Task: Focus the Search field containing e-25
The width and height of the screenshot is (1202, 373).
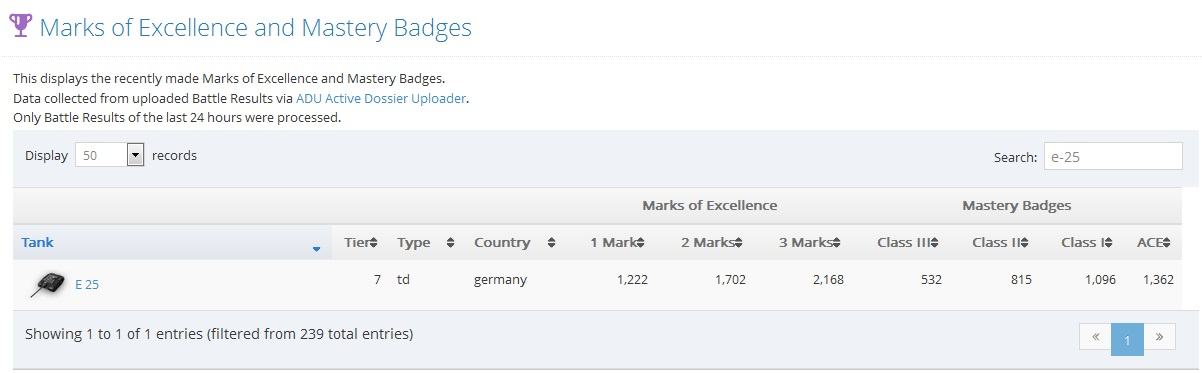Action: click(1113, 157)
